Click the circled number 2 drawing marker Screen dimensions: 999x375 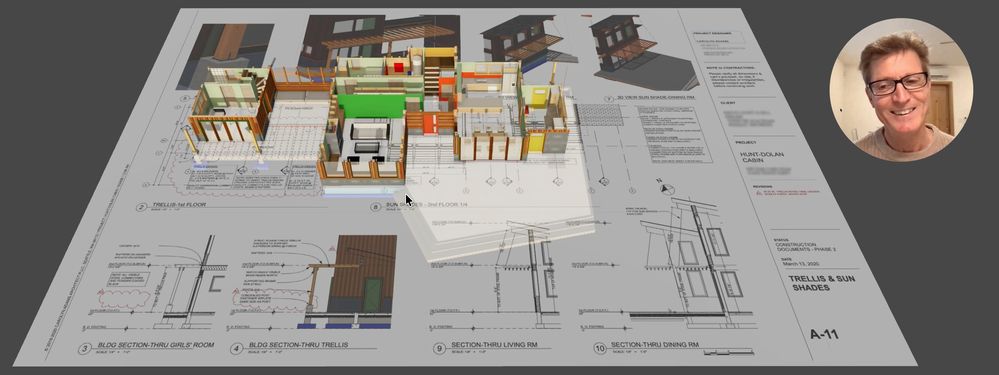141,207
